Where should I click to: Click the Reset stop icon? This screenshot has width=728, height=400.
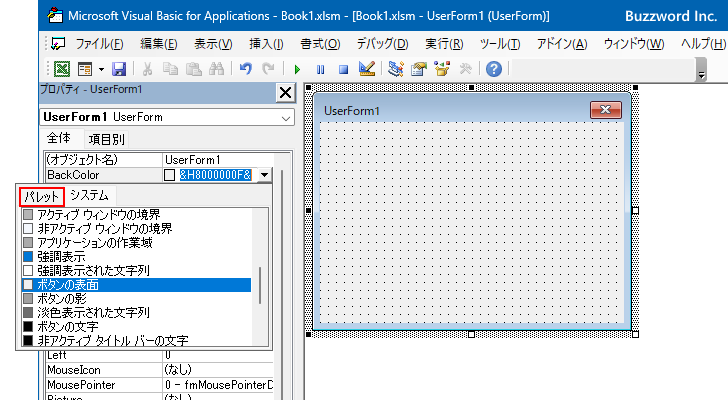[343, 70]
